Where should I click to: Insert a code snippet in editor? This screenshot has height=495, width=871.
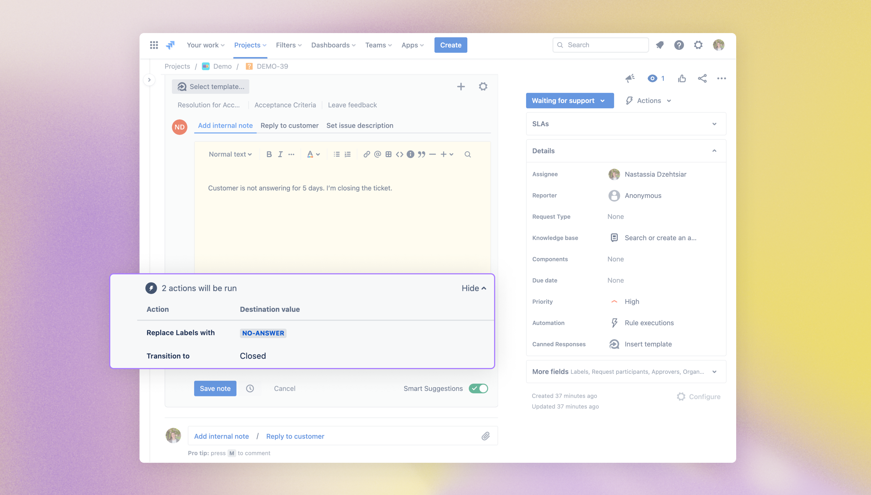point(399,154)
